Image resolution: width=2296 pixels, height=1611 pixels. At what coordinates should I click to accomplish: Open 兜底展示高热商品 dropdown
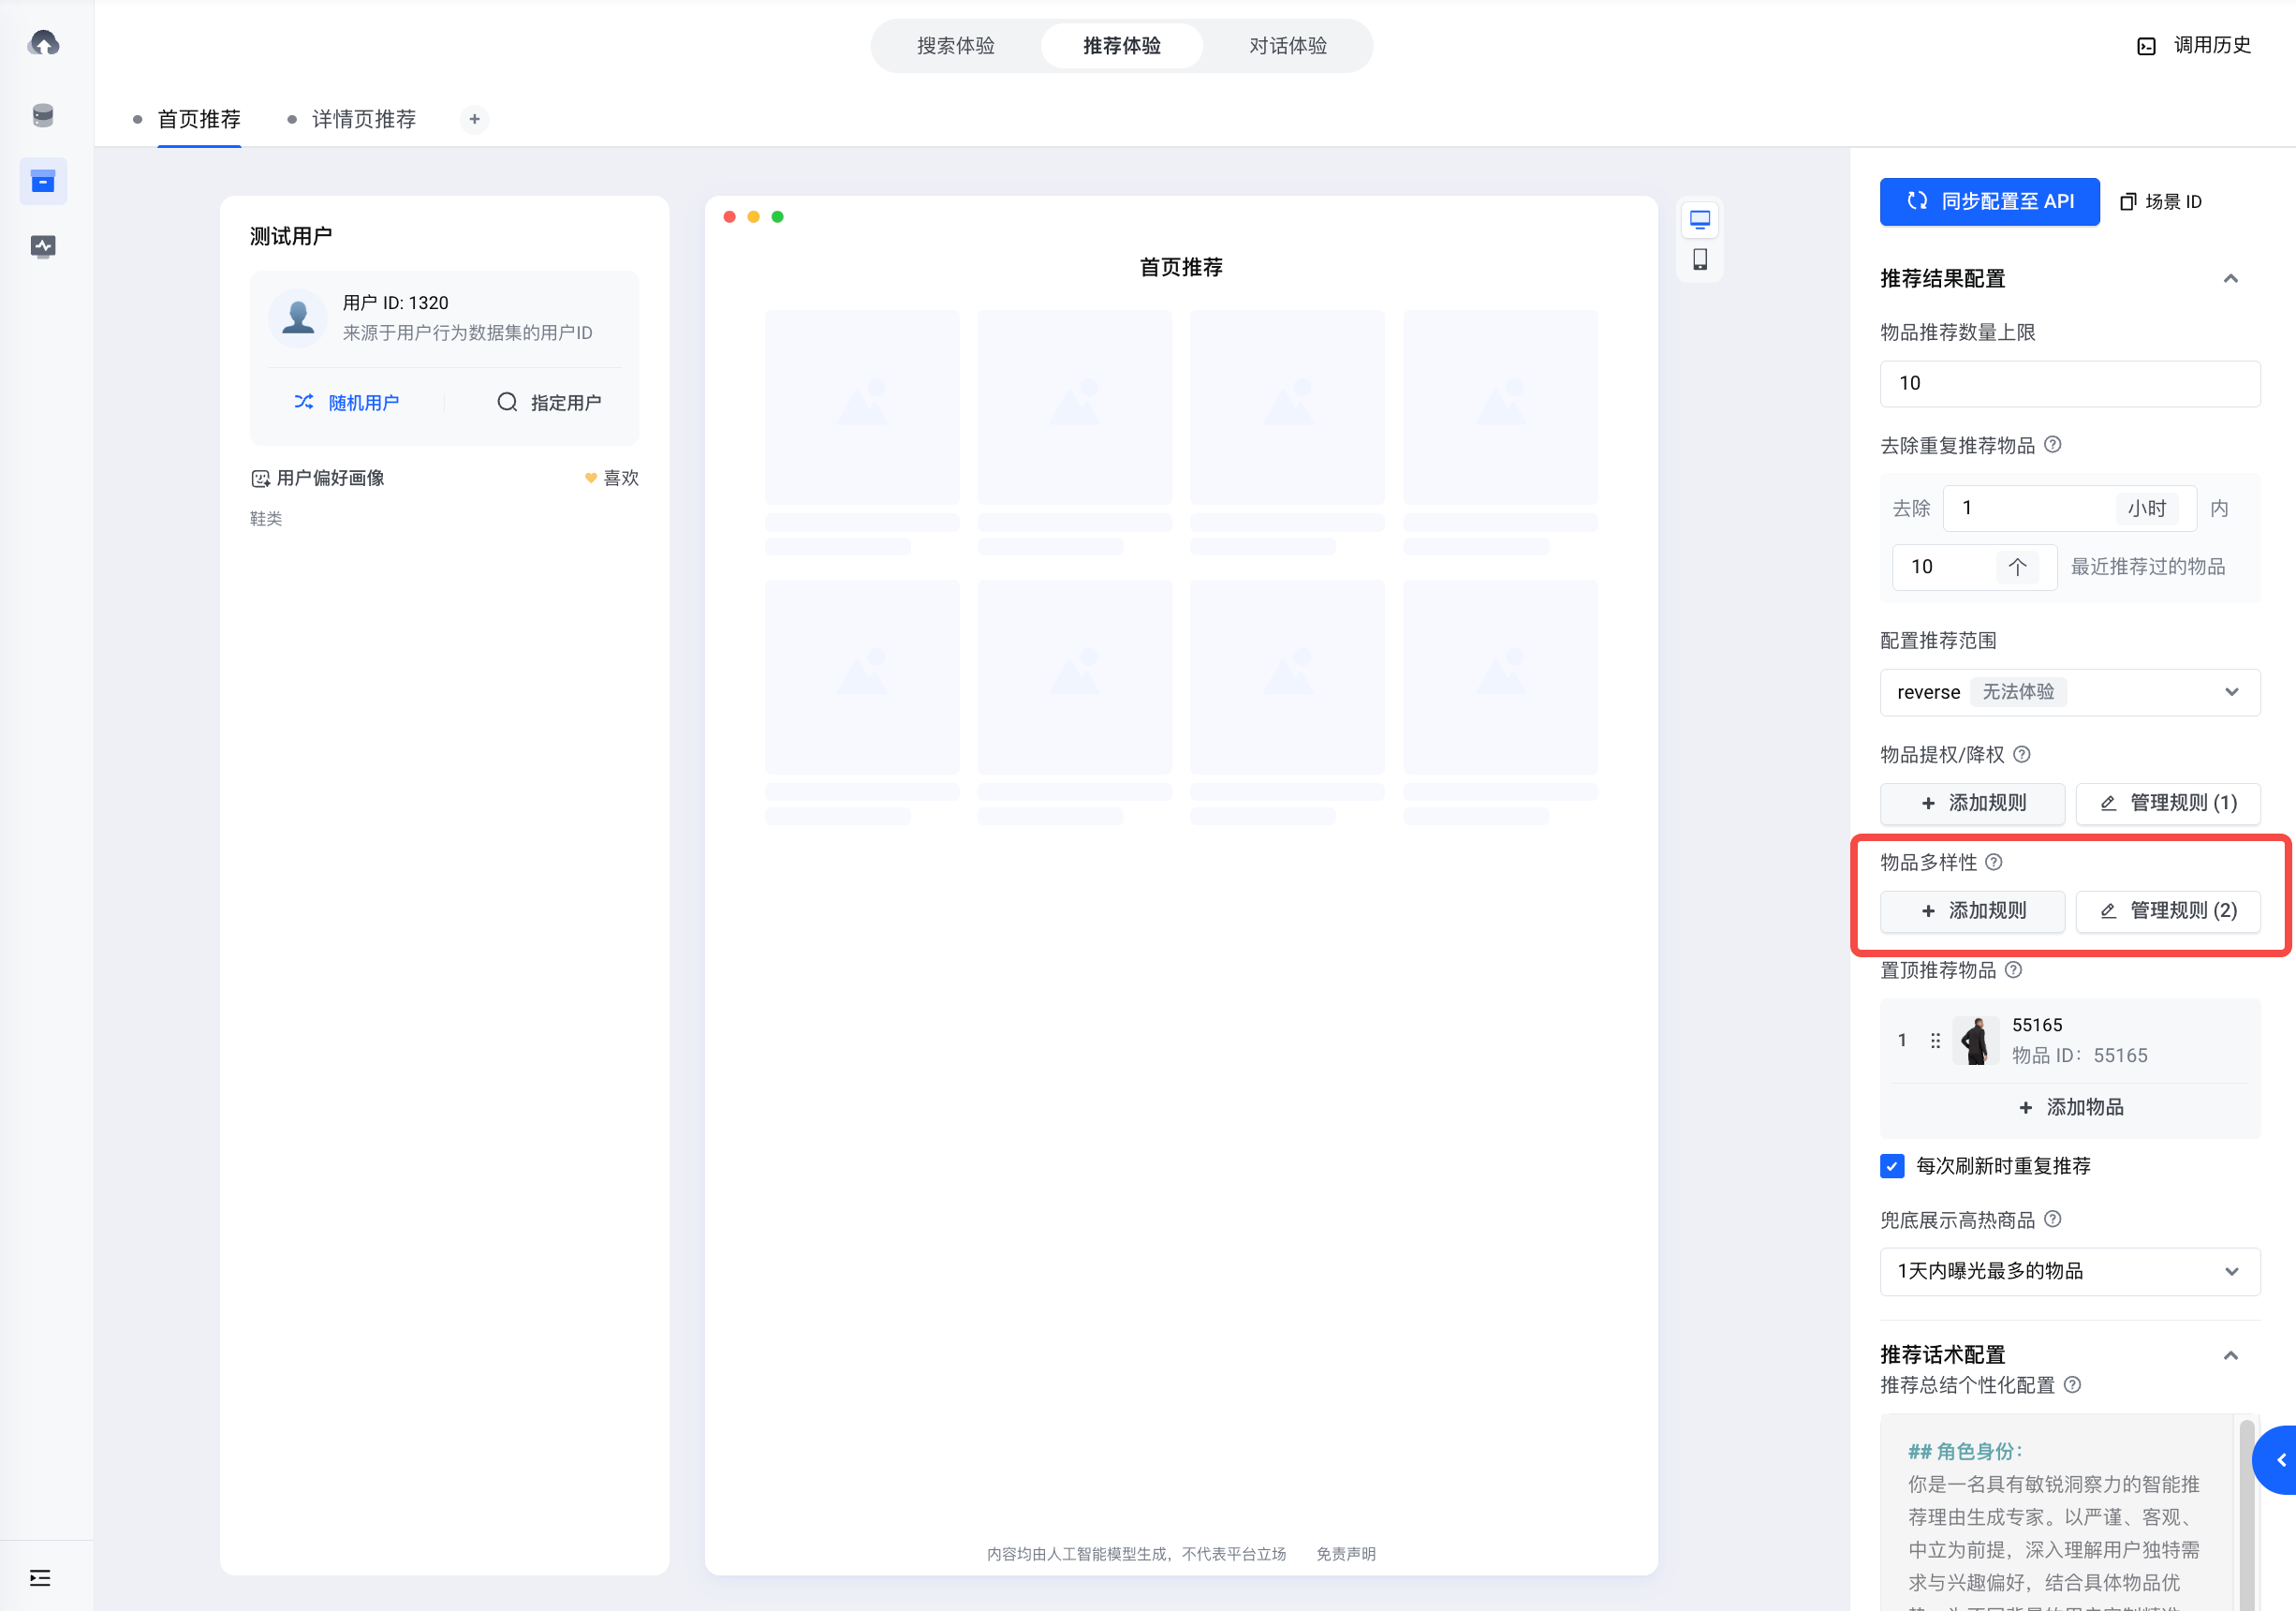pos(2069,1271)
